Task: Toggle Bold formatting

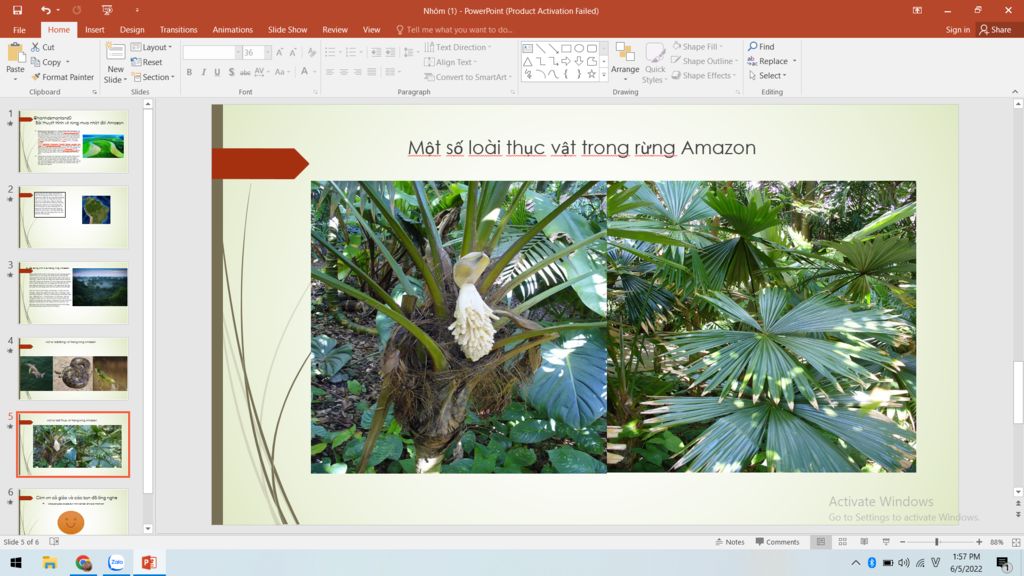Action: pyautogui.click(x=189, y=72)
